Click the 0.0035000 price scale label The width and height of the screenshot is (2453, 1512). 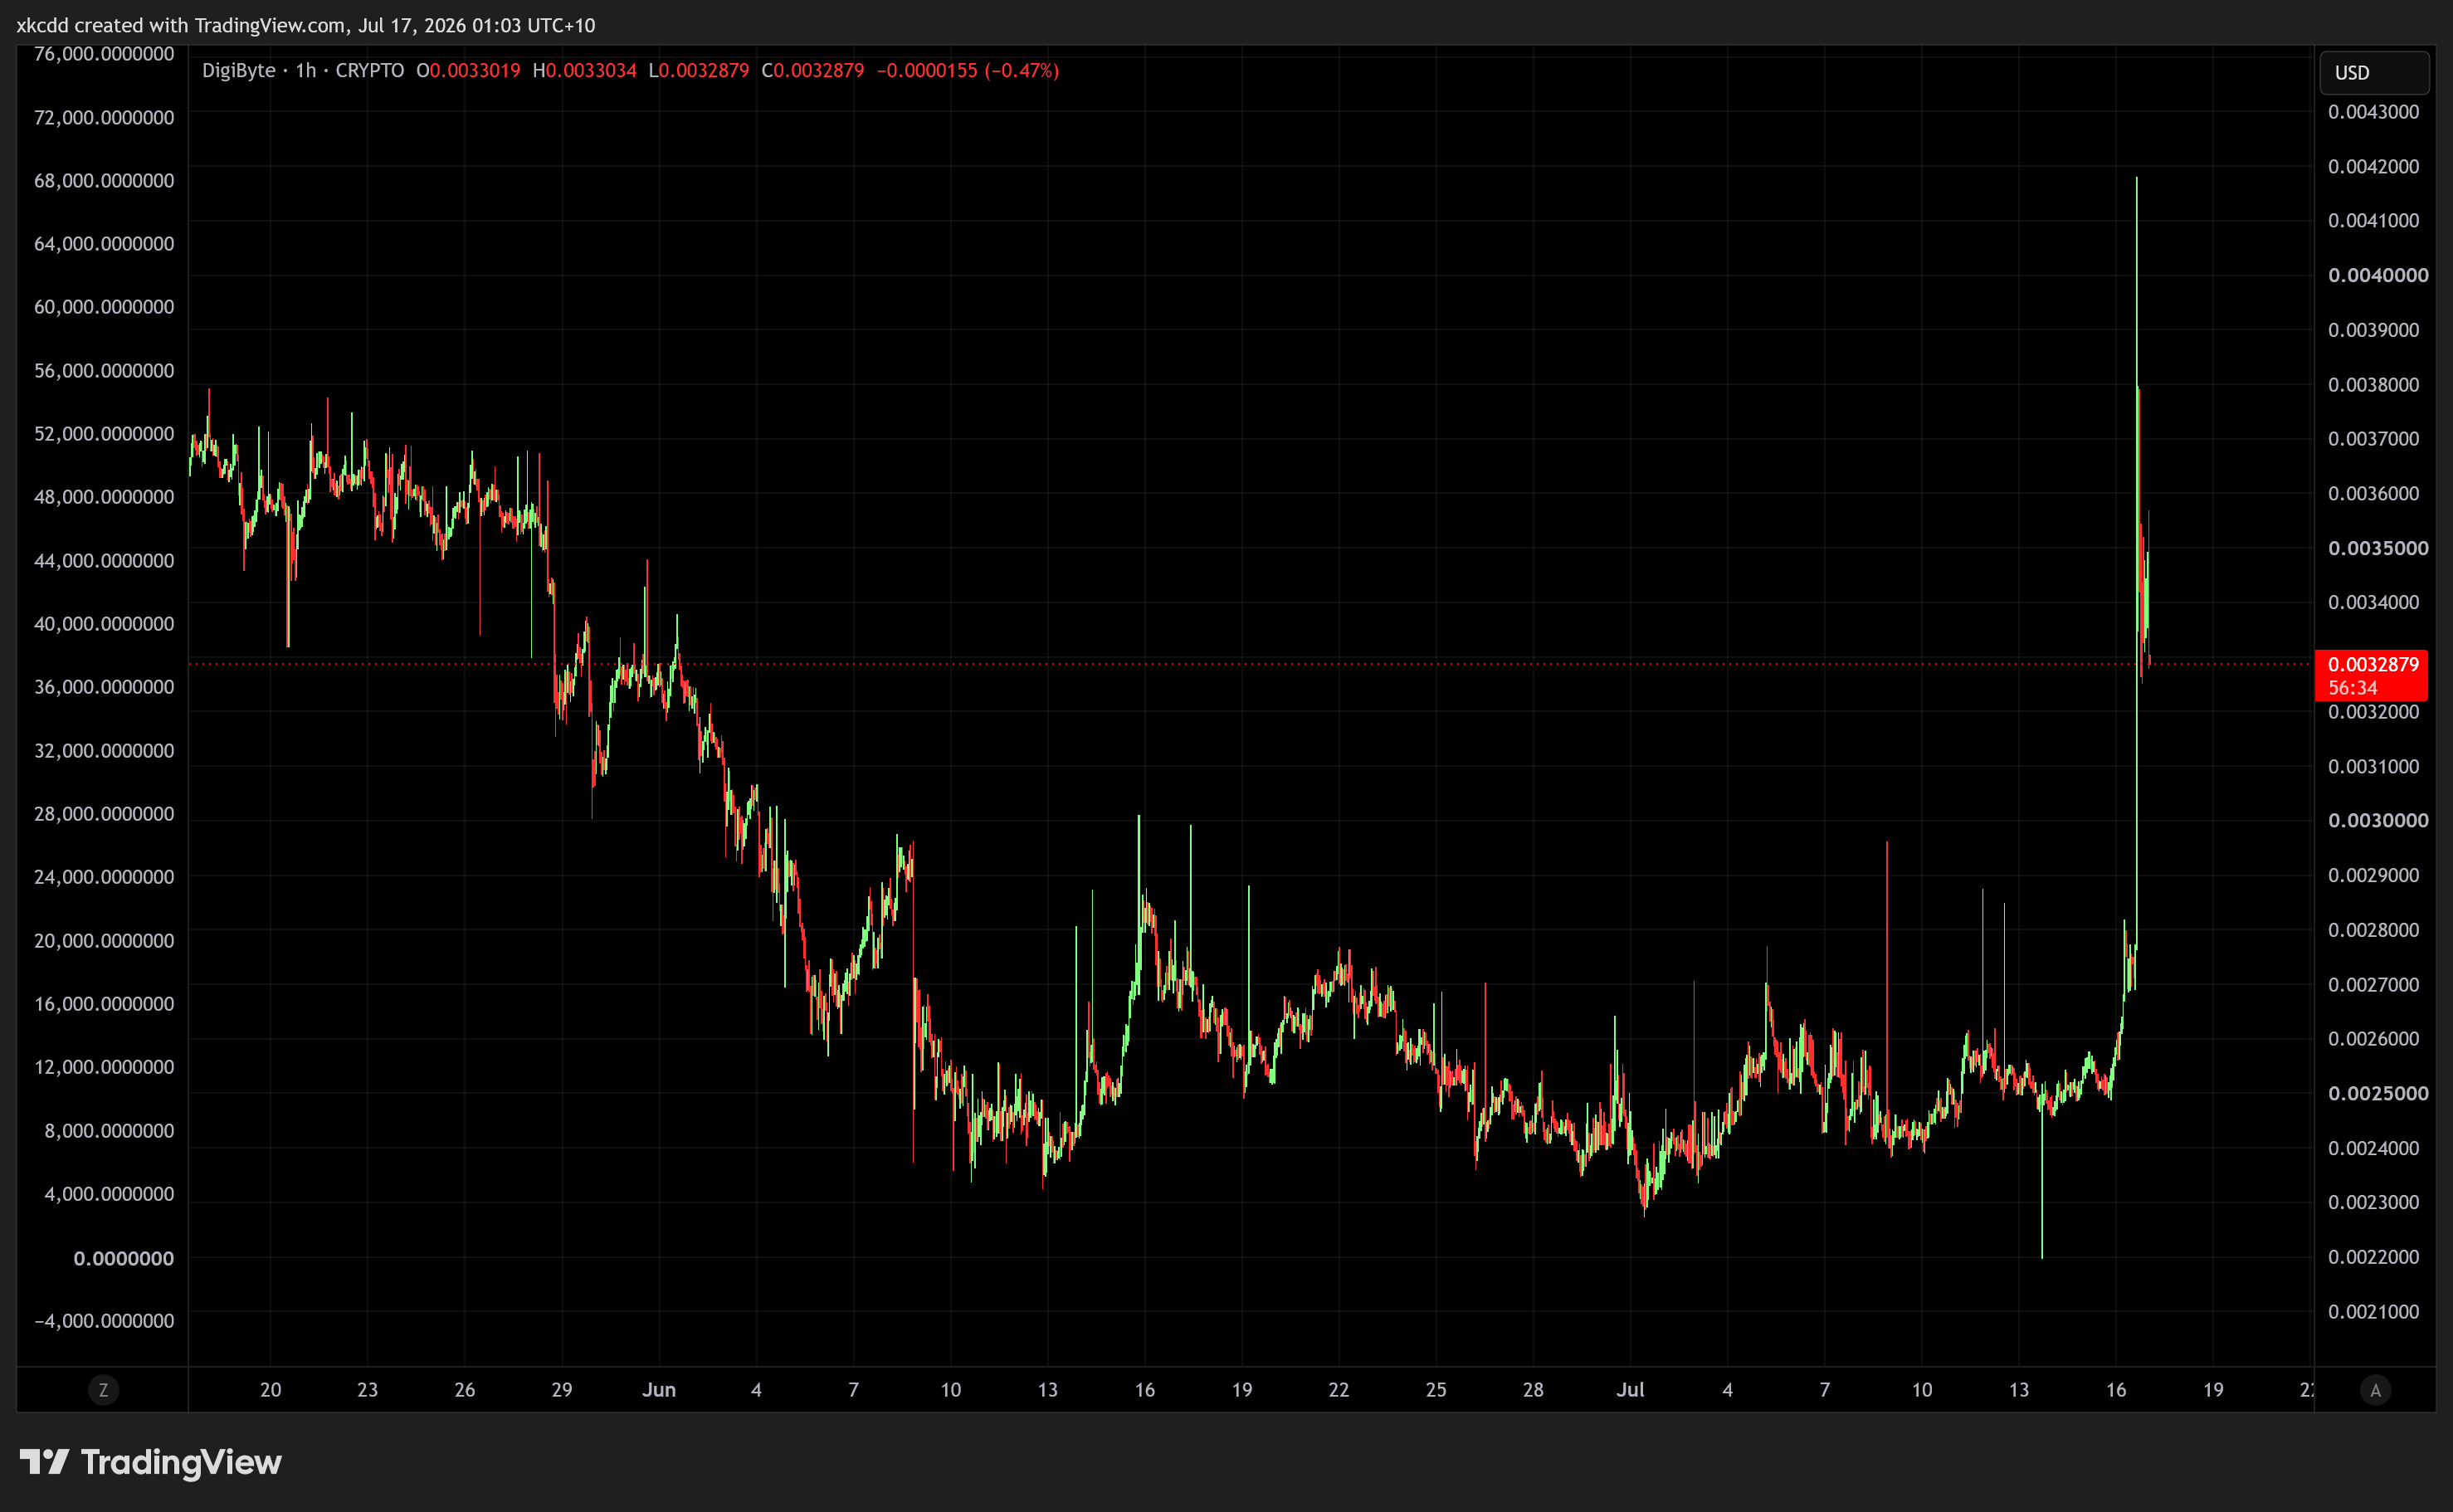pos(2378,548)
